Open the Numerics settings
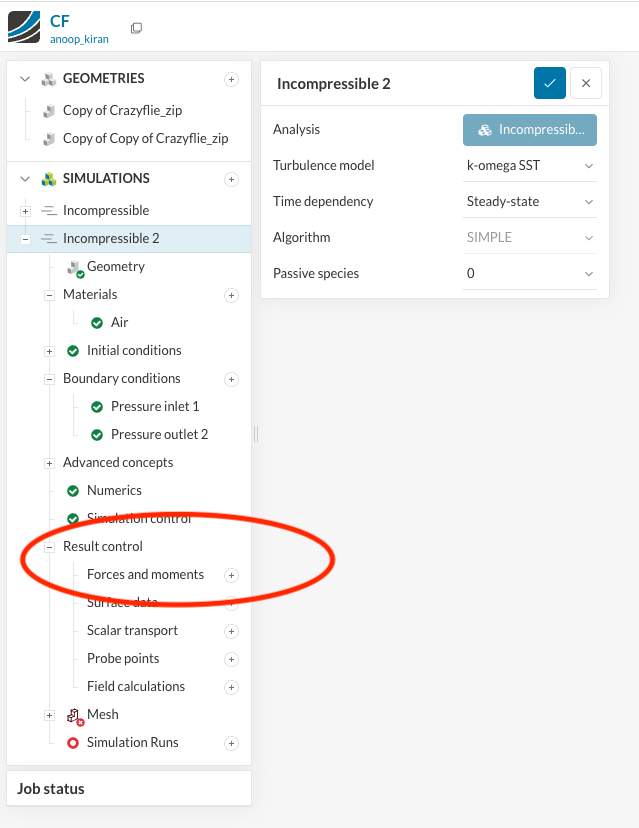 [x=114, y=491]
